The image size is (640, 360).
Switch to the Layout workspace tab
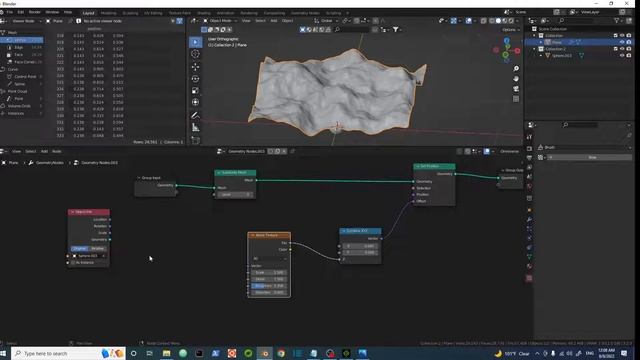pos(88,13)
